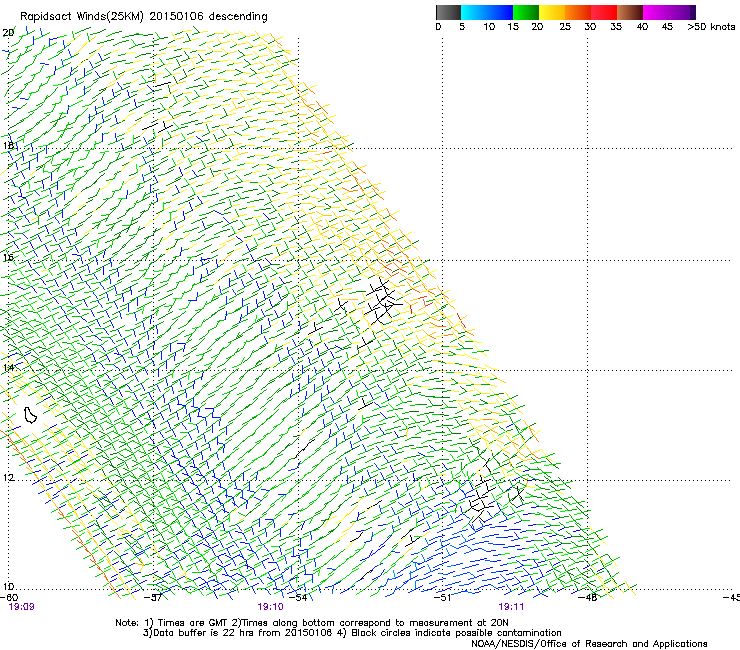Screen dimensions: 740x650
Task: Click the longitude label -48
Action: tap(588, 598)
